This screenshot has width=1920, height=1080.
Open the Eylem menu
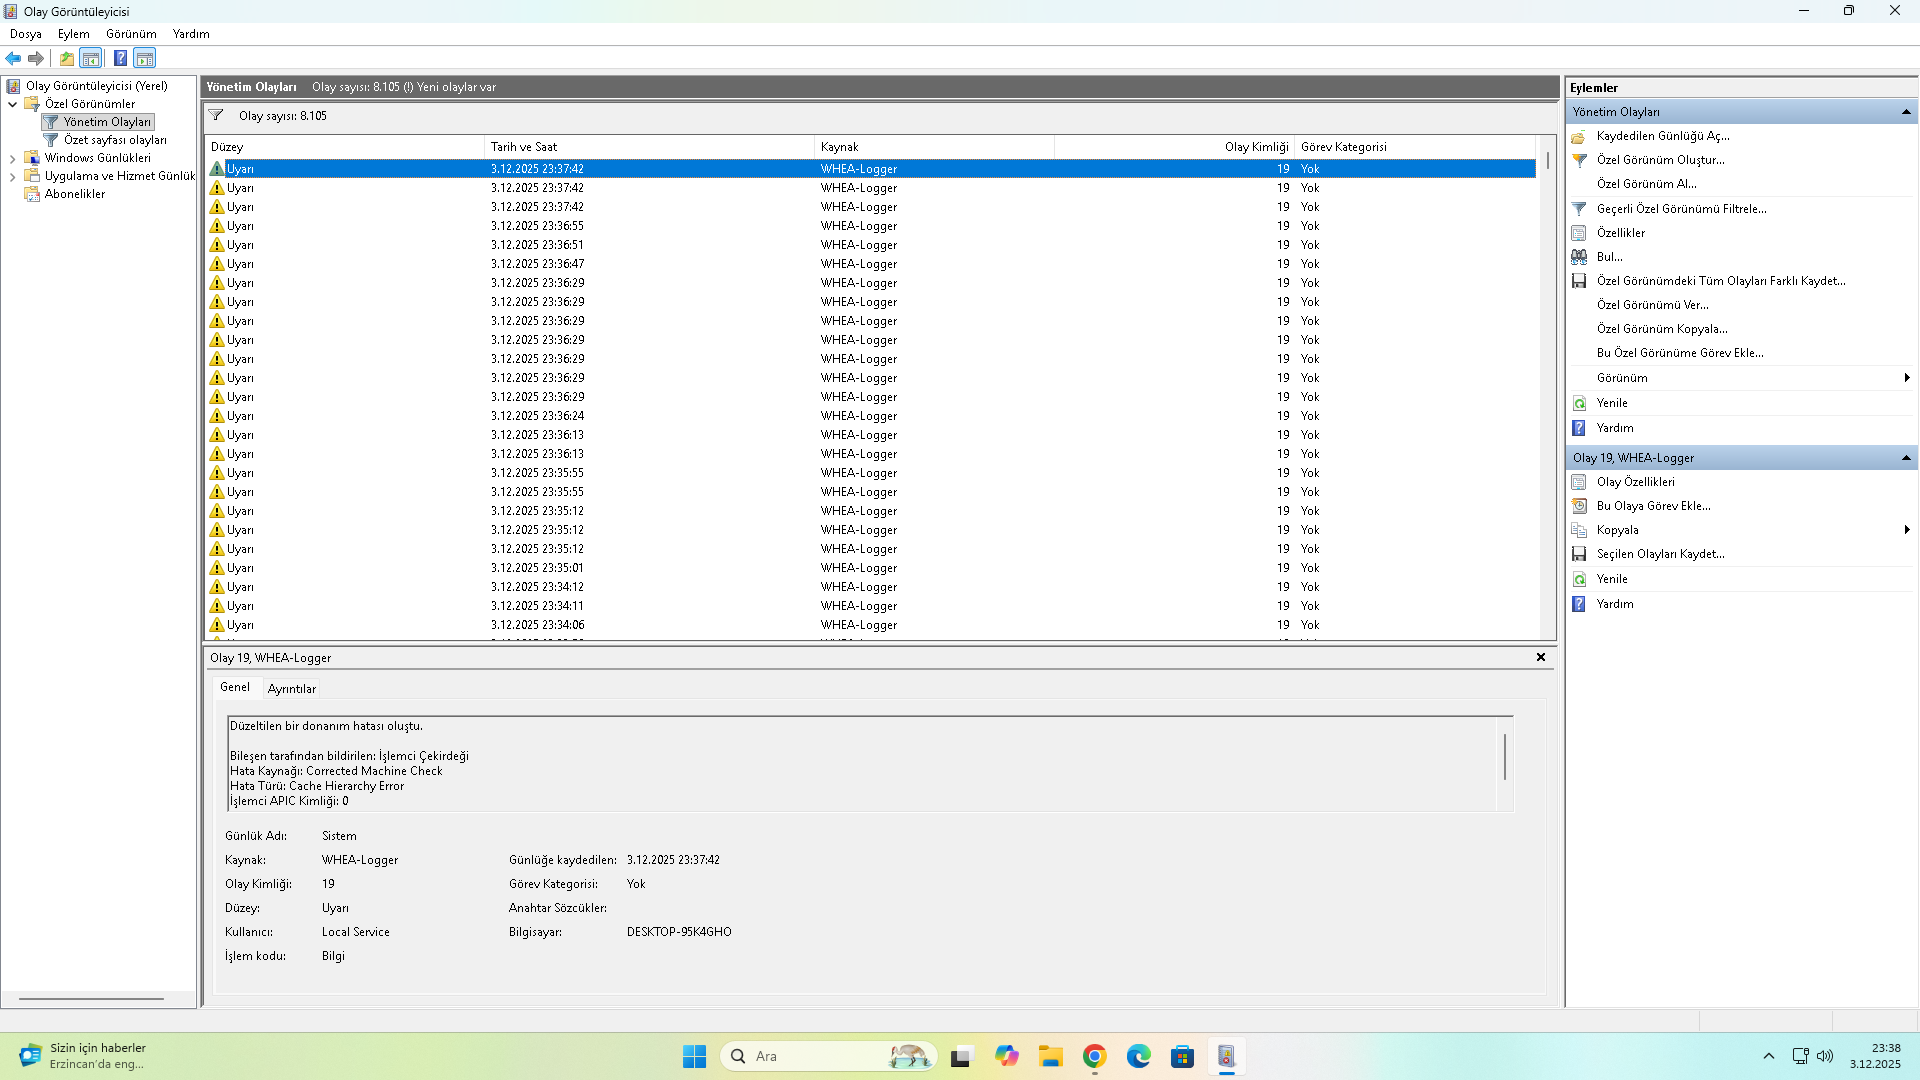[x=73, y=34]
